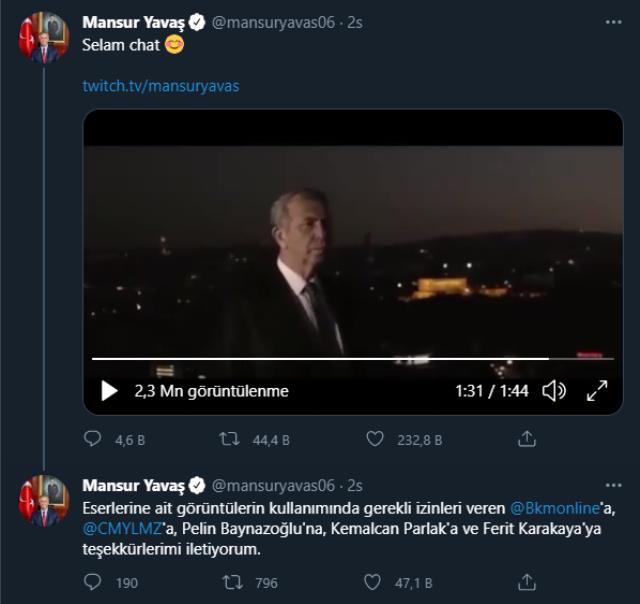Reply to the second tweet
The height and width of the screenshot is (604, 640).
(x=93, y=581)
